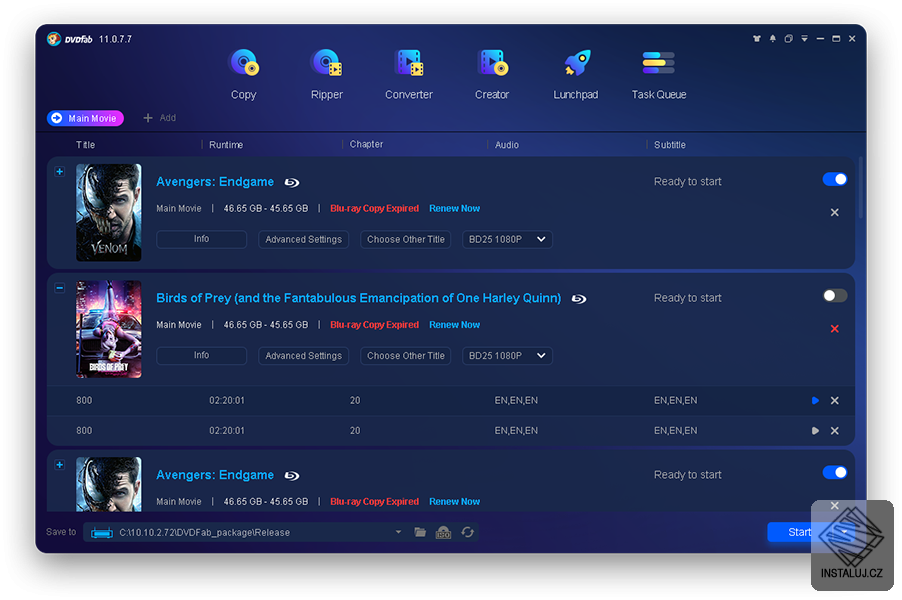
Task: Click the Chapter column header
Action: click(366, 144)
